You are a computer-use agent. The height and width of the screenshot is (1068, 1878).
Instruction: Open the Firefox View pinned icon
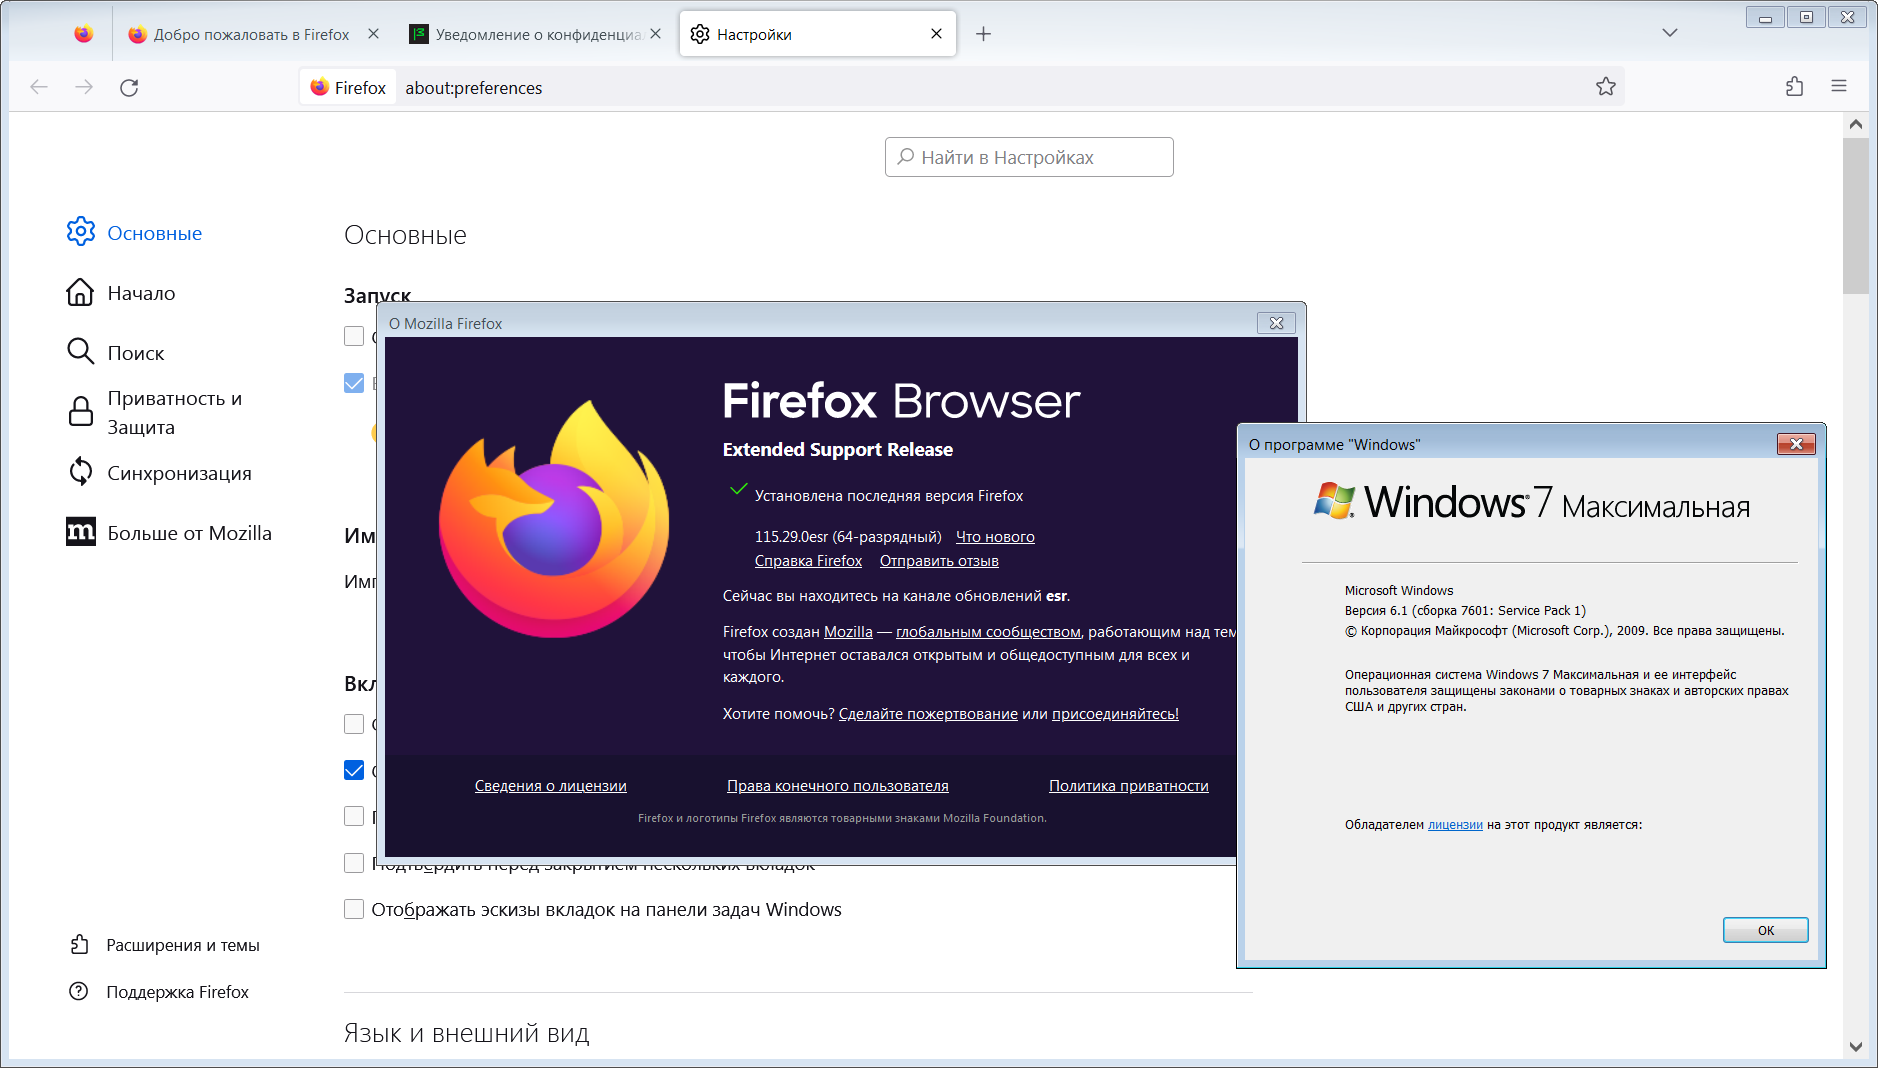[84, 34]
